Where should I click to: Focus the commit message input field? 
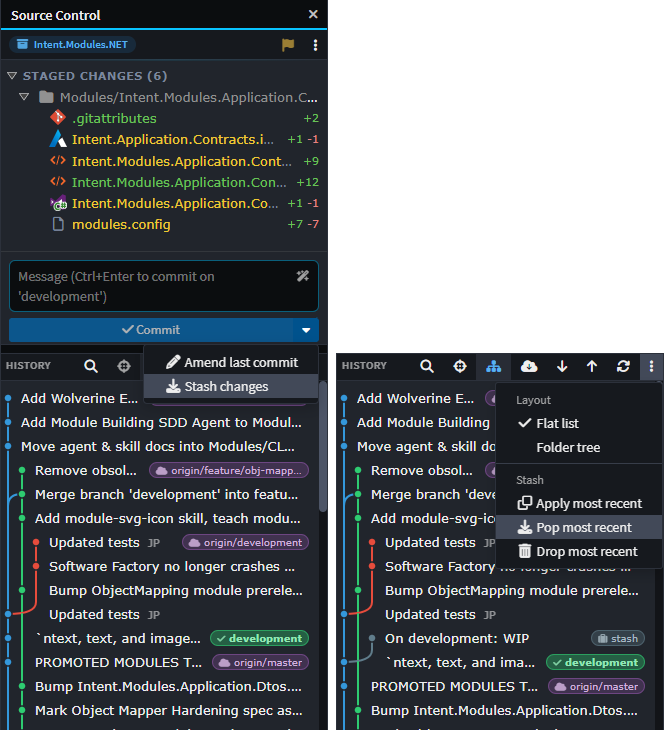pyautogui.click(x=163, y=286)
